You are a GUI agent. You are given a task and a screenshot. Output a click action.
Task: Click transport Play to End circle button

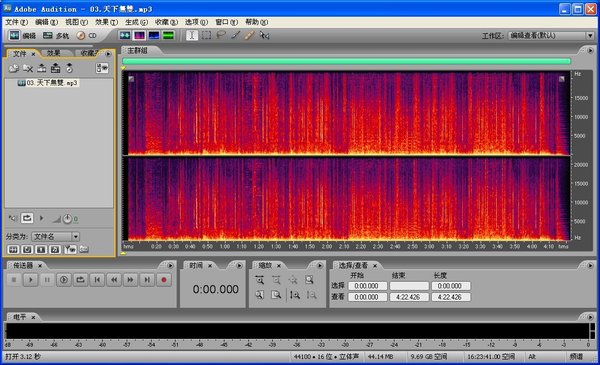point(64,280)
